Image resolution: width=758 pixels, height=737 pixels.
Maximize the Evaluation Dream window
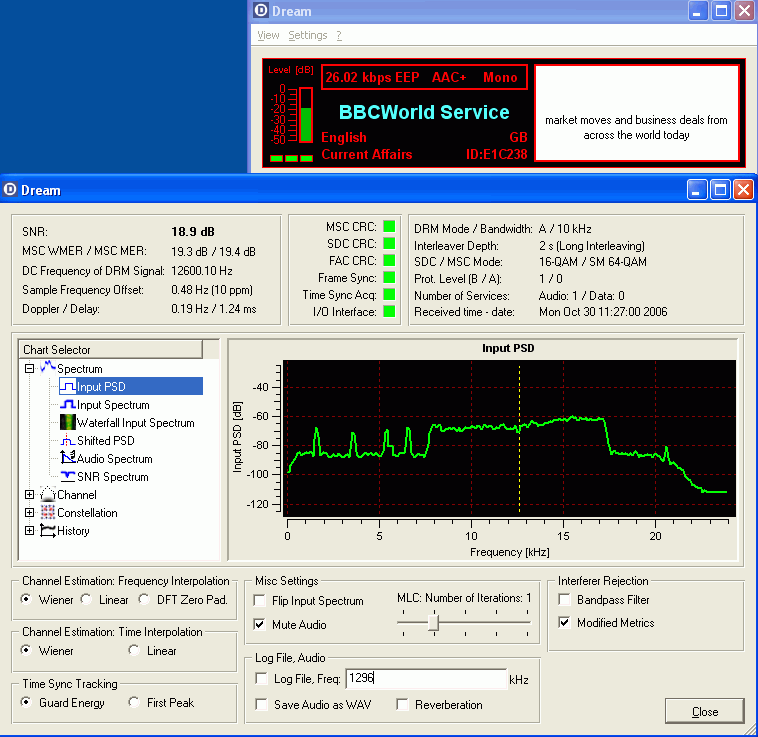(x=720, y=189)
